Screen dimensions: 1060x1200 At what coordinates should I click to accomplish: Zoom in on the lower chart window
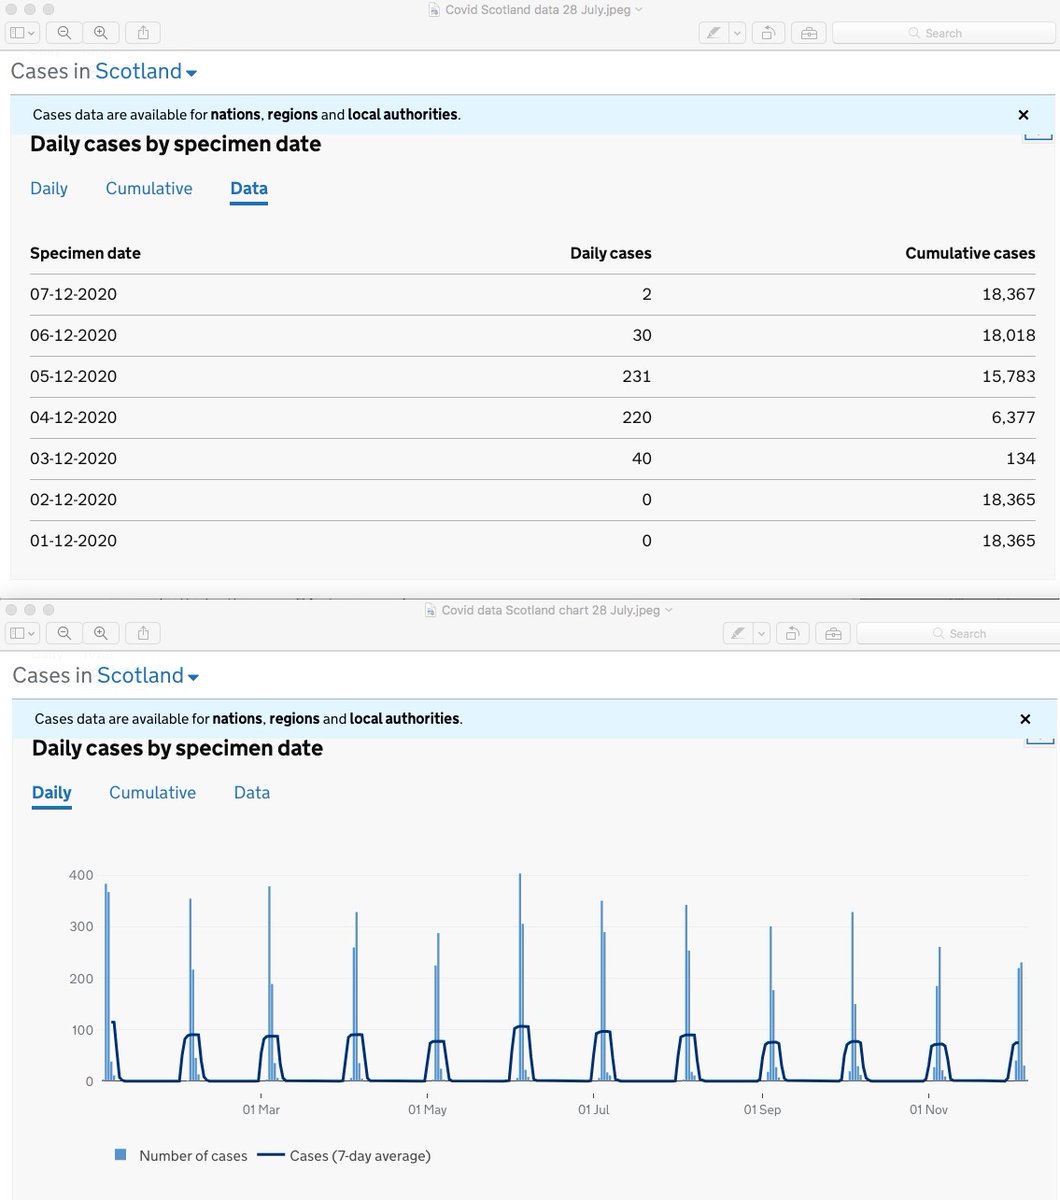[x=101, y=633]
